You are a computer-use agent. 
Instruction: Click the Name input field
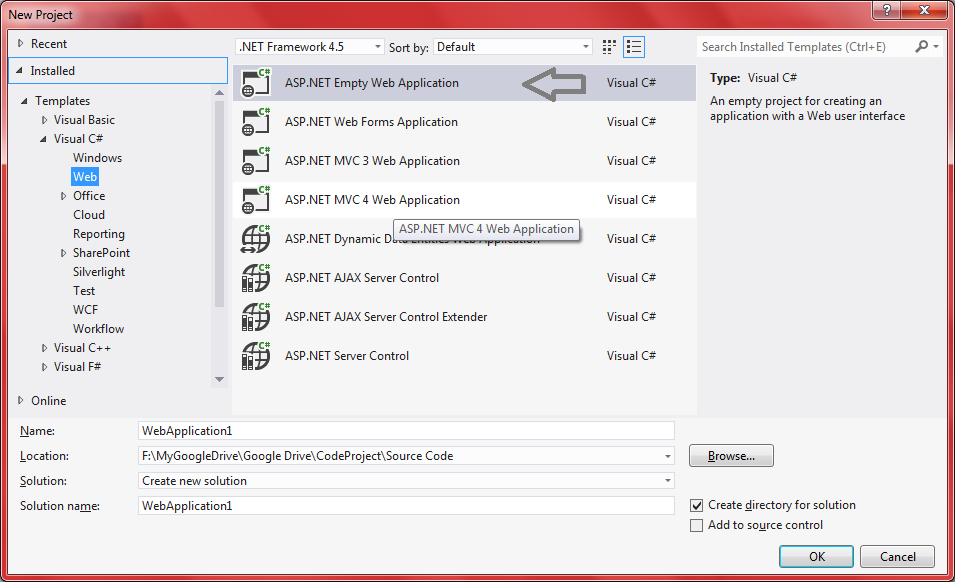click(406, 430)
